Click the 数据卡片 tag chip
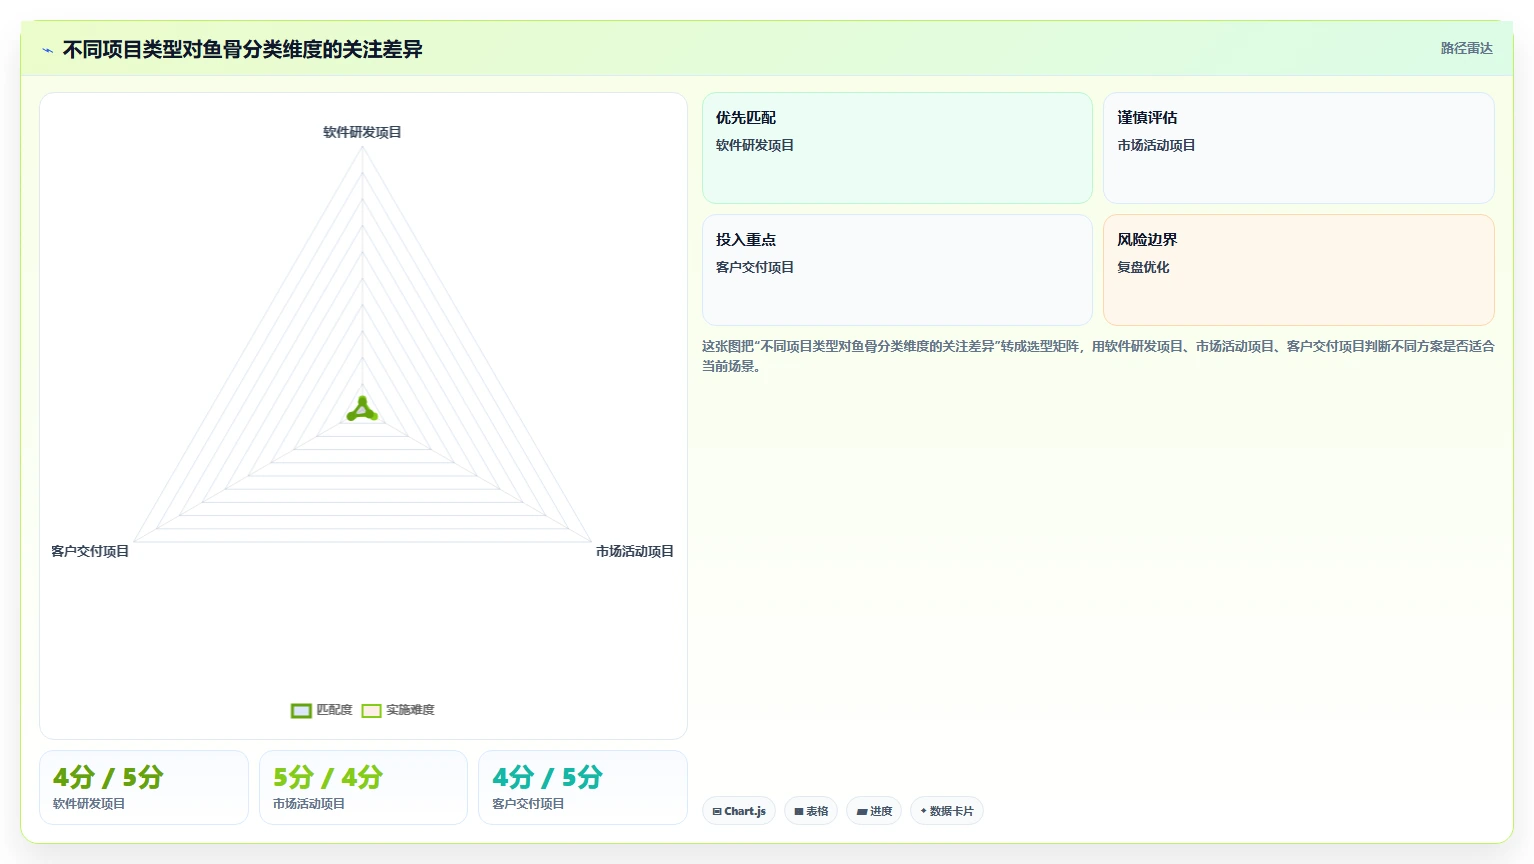Viewport: 1534px width, 864px height. (x=946, y=811)
